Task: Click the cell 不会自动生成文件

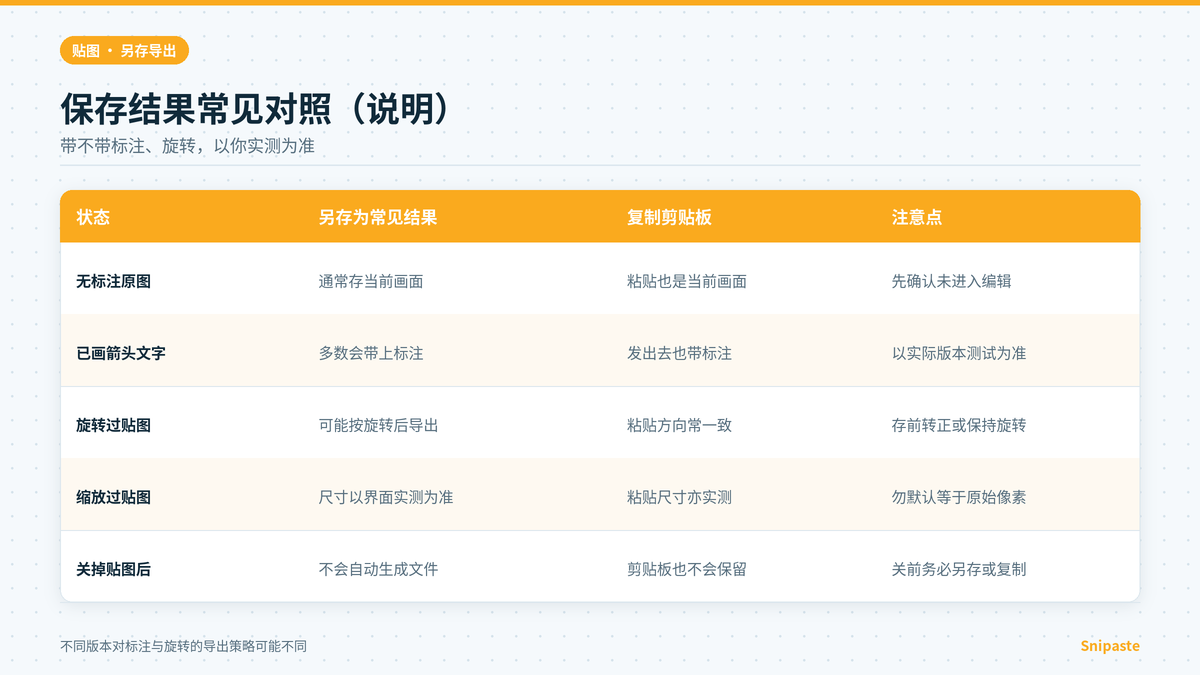Action: tap(379, 569)
